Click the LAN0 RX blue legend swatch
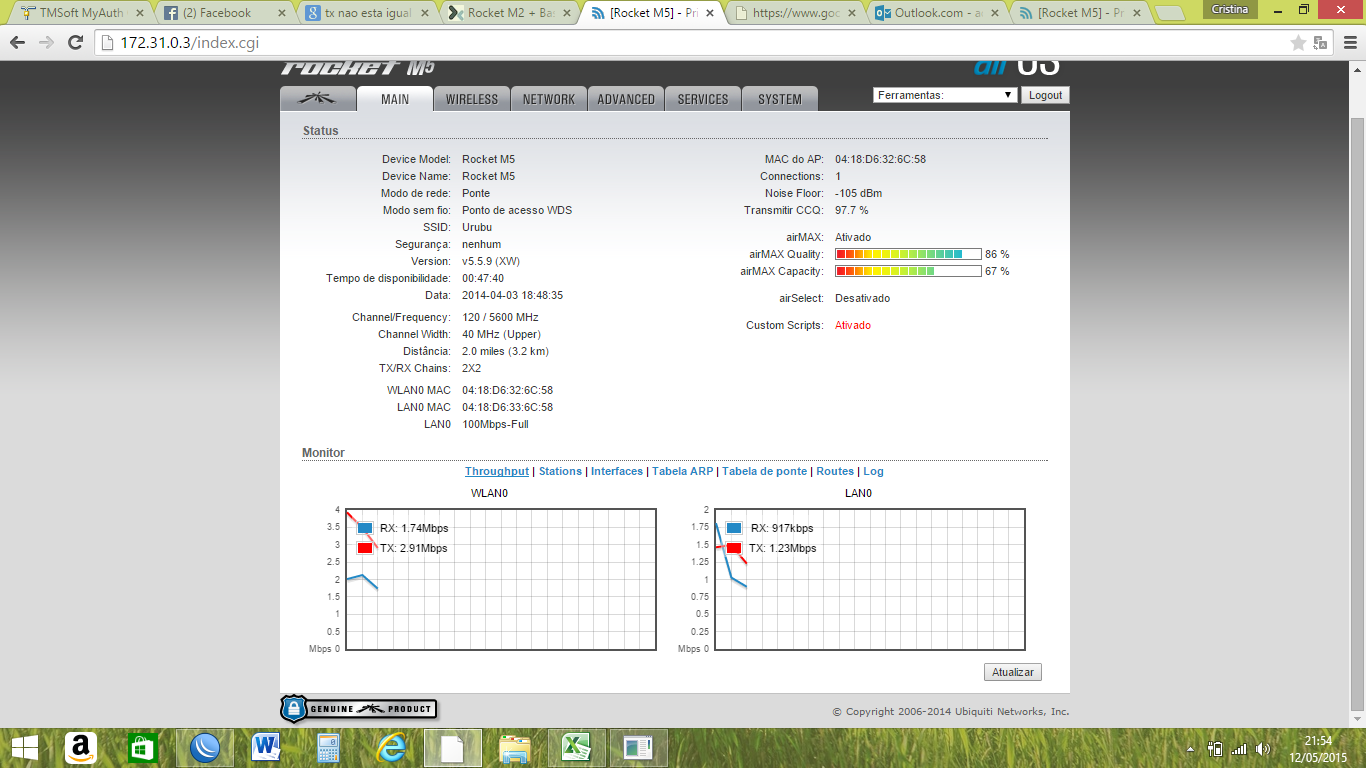1366x768 pixels. coord(734,528)
